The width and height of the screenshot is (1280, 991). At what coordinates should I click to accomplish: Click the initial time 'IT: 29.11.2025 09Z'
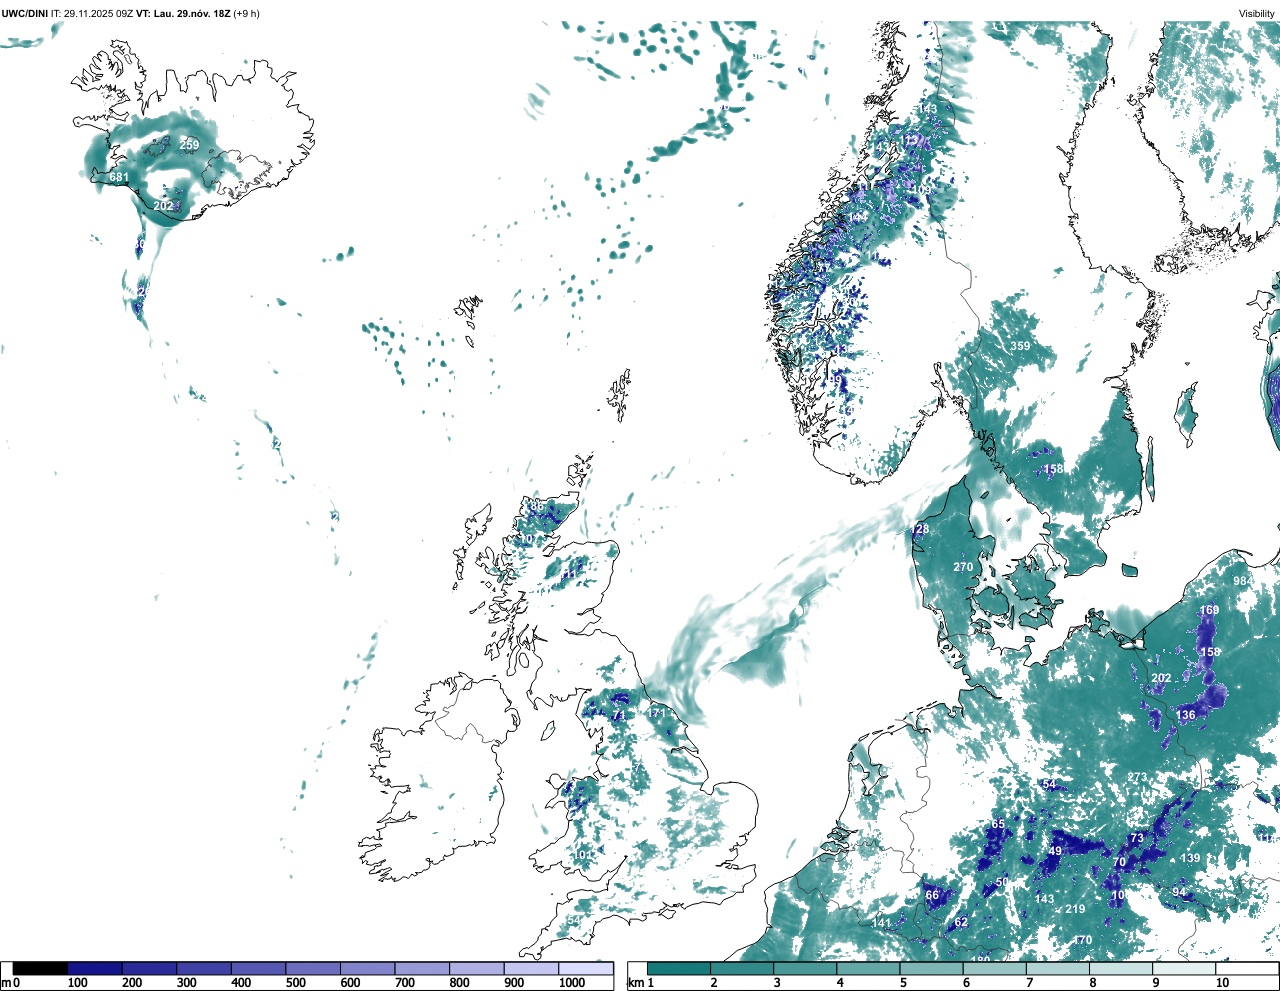pos(92,13)
